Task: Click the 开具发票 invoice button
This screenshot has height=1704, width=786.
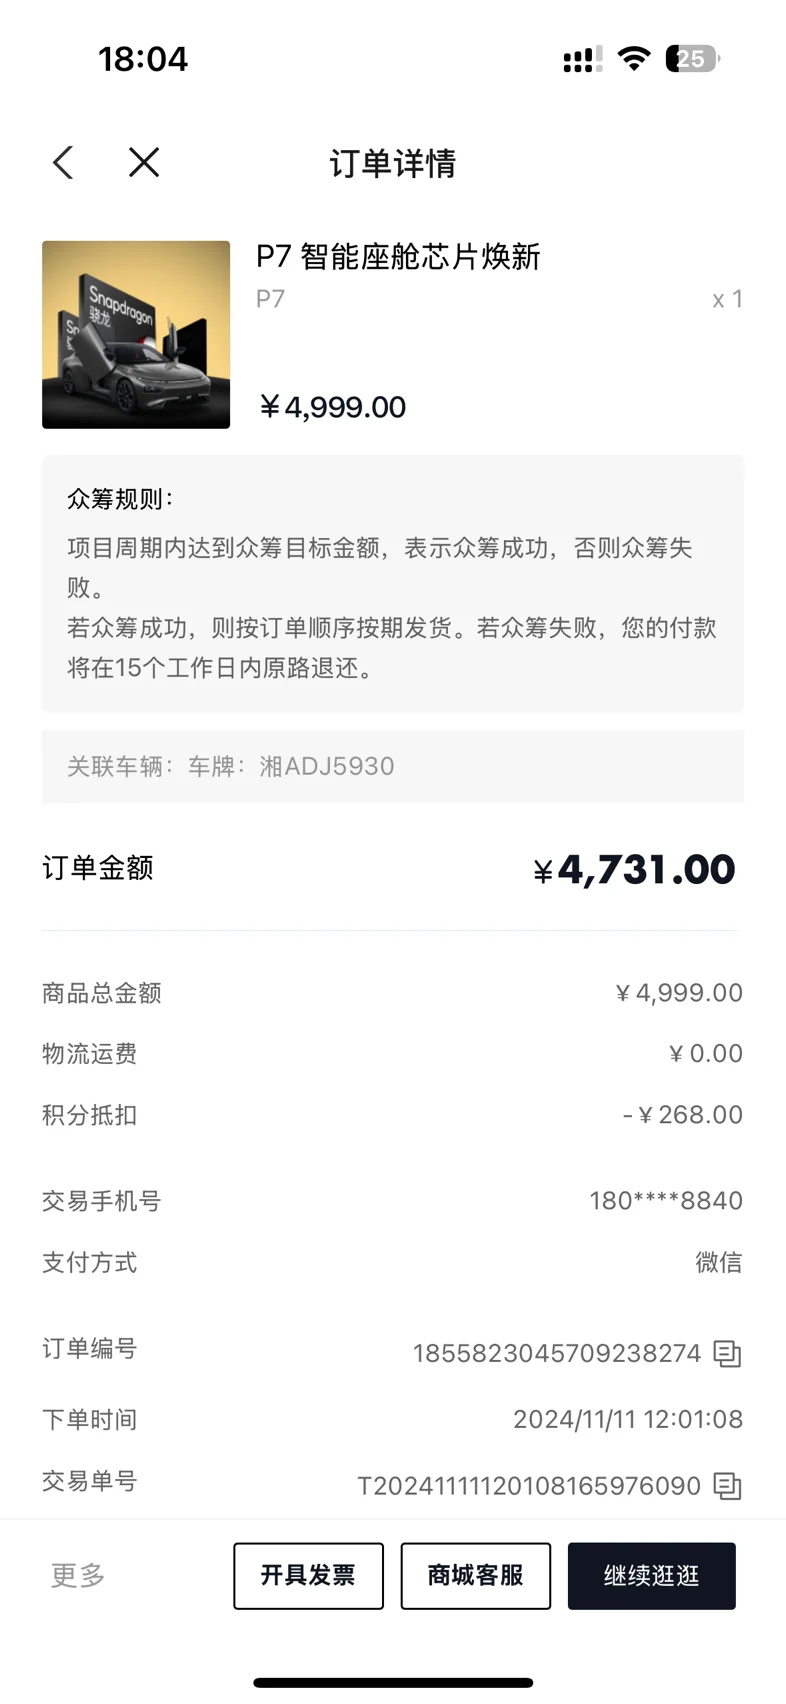Action: pos(308,1576)
